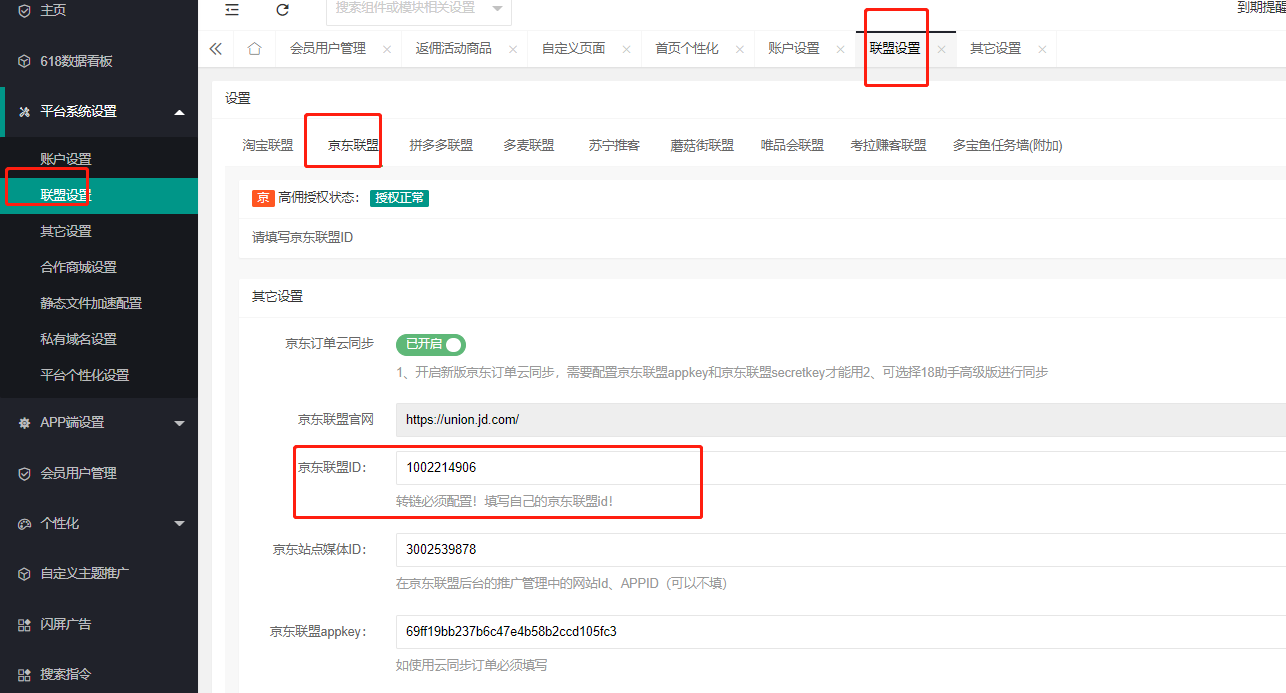Click the home icon tab

coord(254,48)
